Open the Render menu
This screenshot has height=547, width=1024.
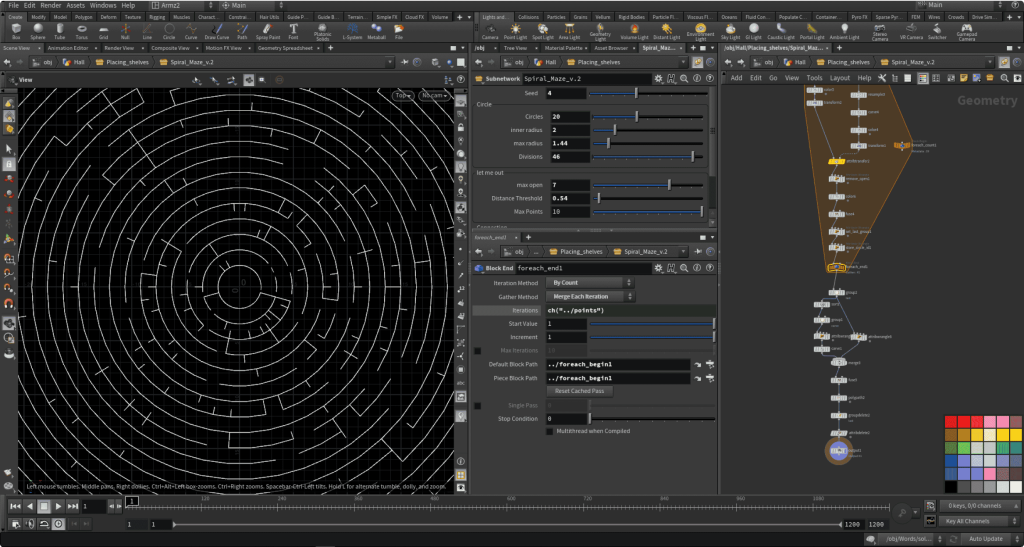[51, 5]
